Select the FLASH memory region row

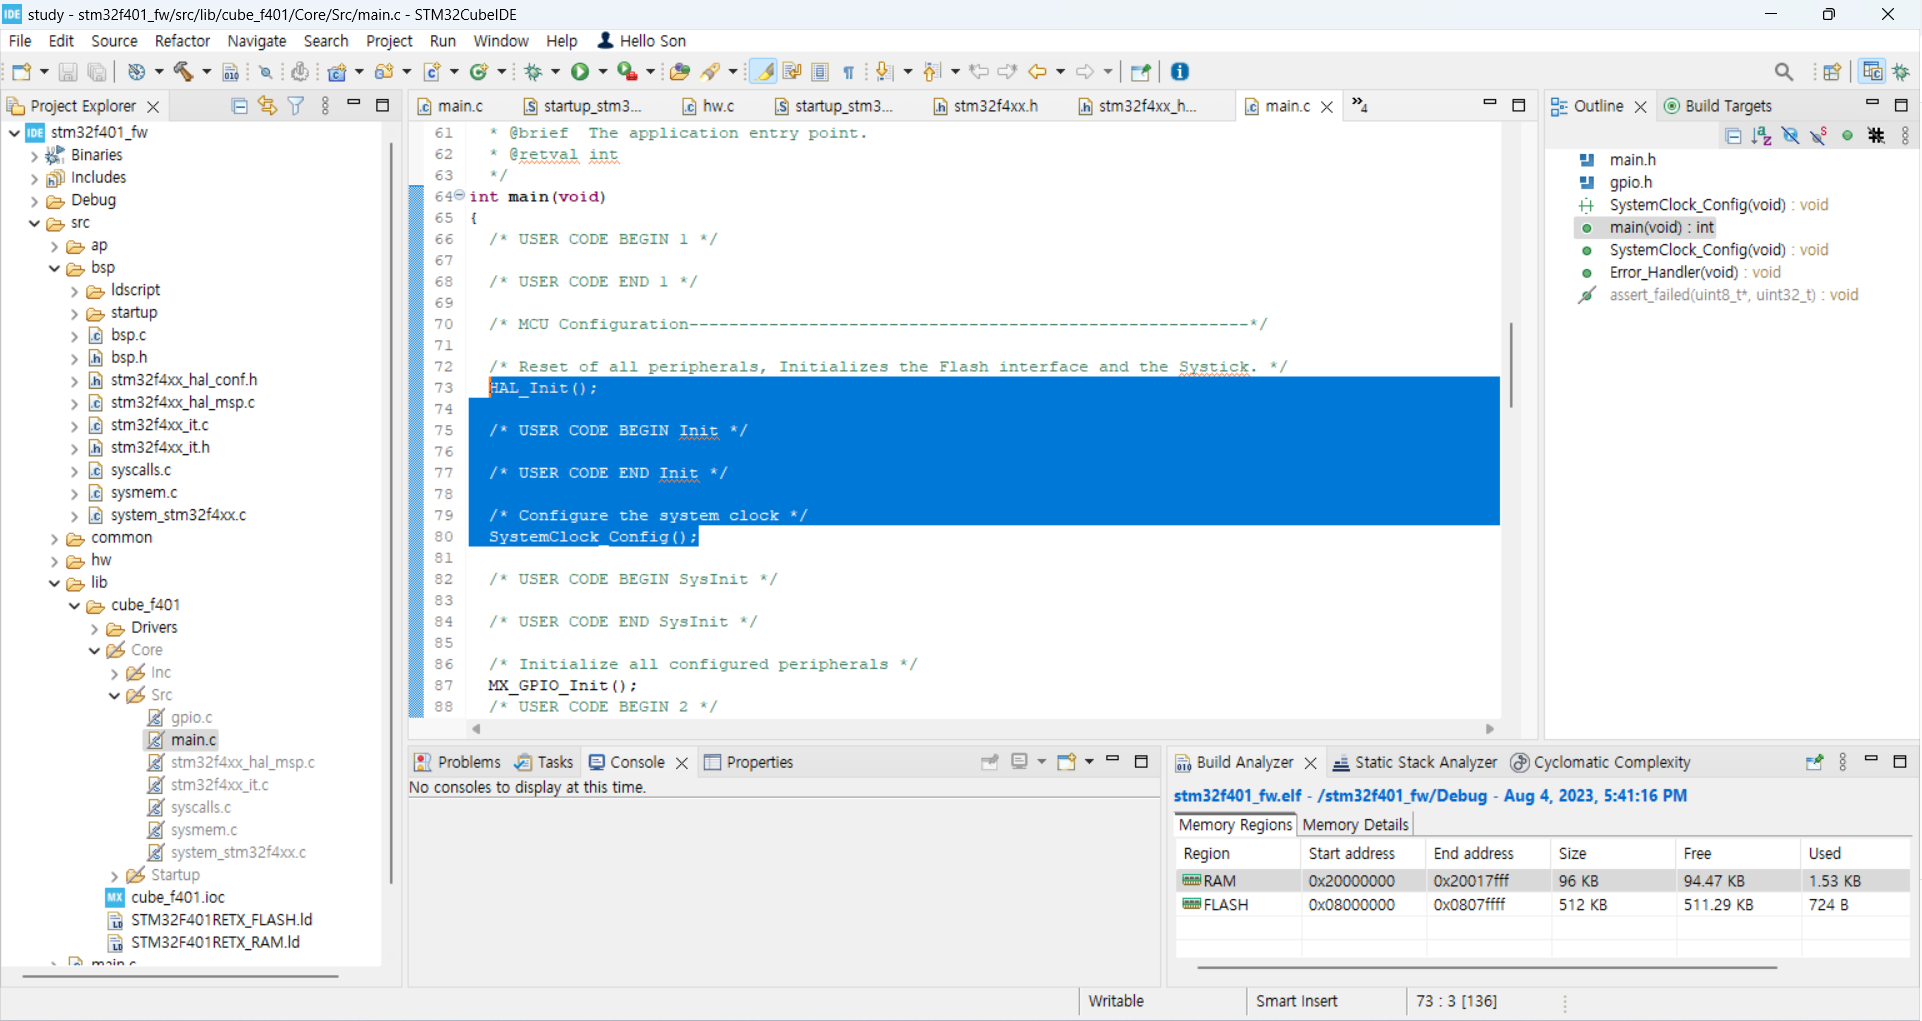click(x=1542, y=905)
